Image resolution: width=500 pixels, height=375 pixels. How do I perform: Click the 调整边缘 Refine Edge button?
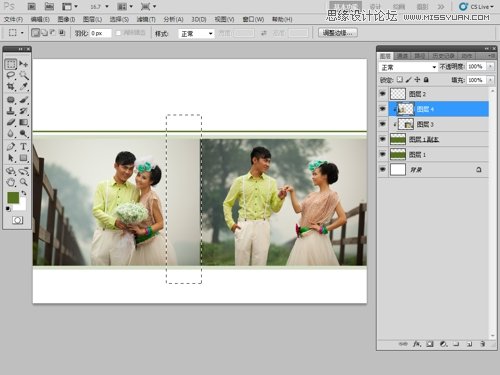(338, 33)
